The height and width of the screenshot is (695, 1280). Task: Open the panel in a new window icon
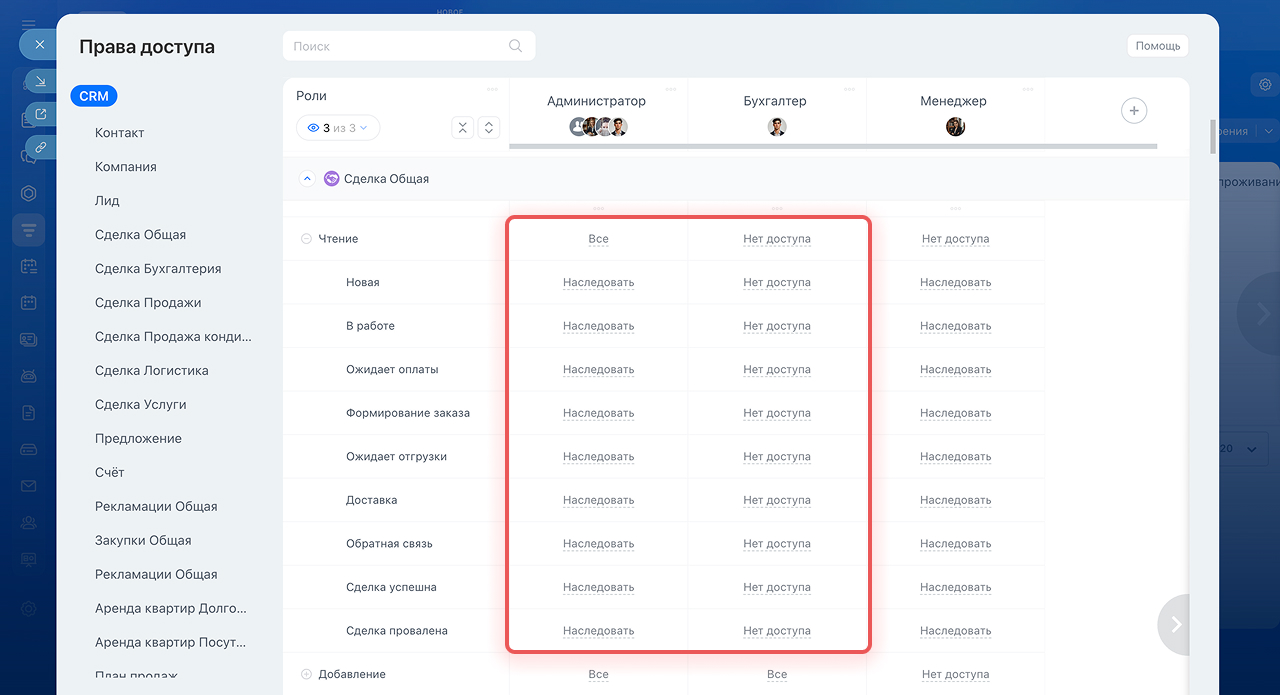click(41, 114)
